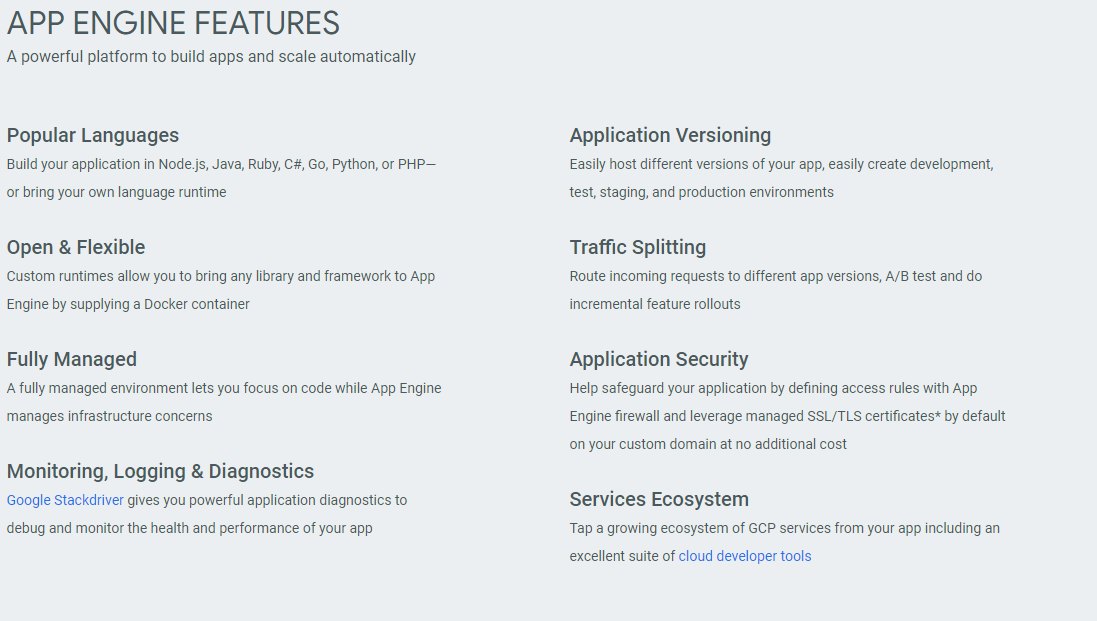
Task: Select the Application Versioning heading
Action: pos(670,135)
